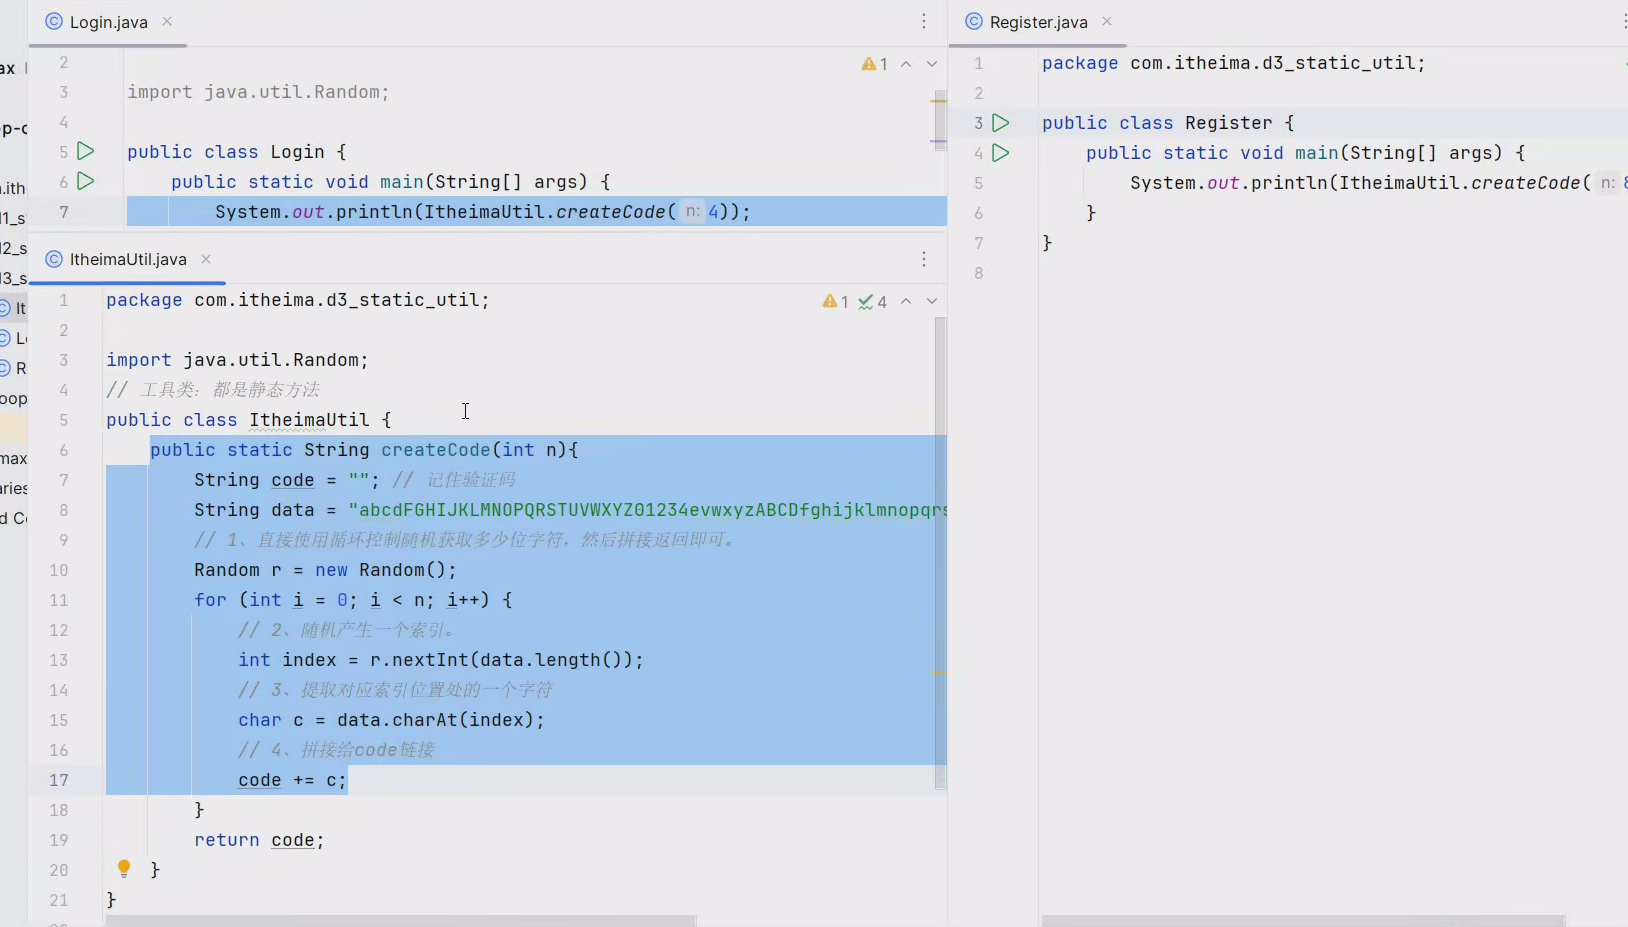Run Login main method via gutter arrow
Viewport: 1628px width, 927px height.
point(86,181)
